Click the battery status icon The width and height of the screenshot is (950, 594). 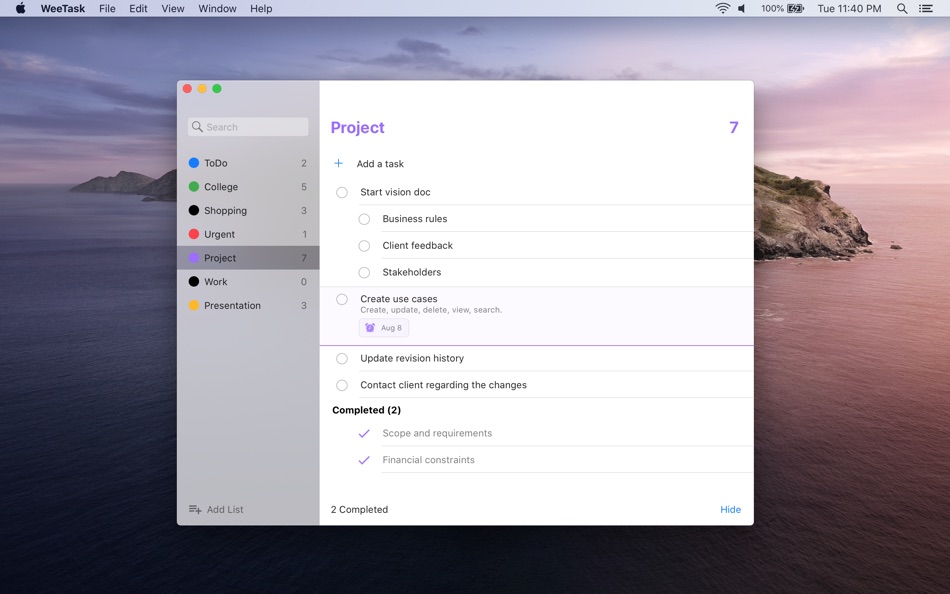coord(795,8)
